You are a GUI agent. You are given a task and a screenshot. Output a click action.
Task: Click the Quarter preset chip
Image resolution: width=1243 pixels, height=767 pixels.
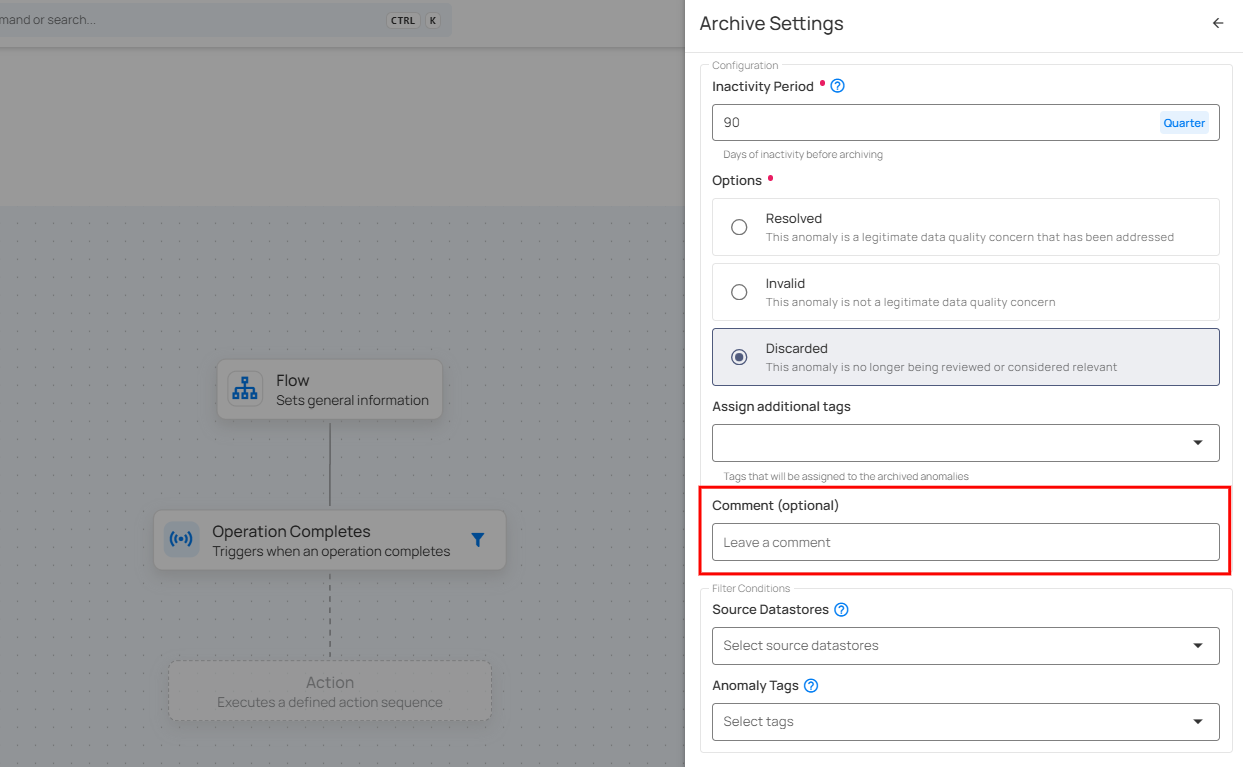point(1184,123)
